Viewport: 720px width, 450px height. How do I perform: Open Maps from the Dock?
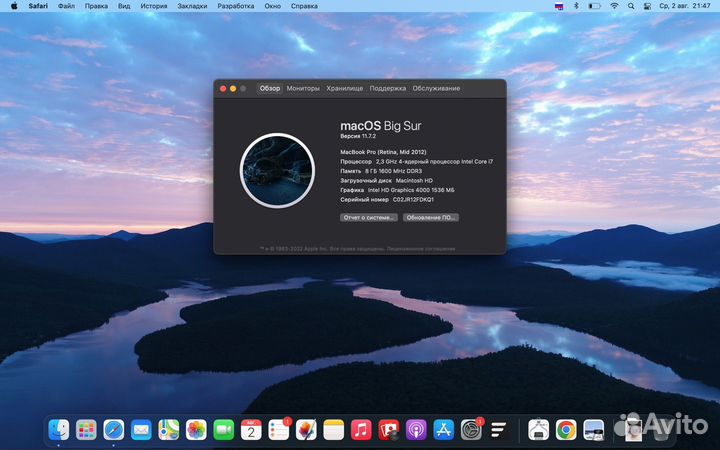click(x=169, y=430)
